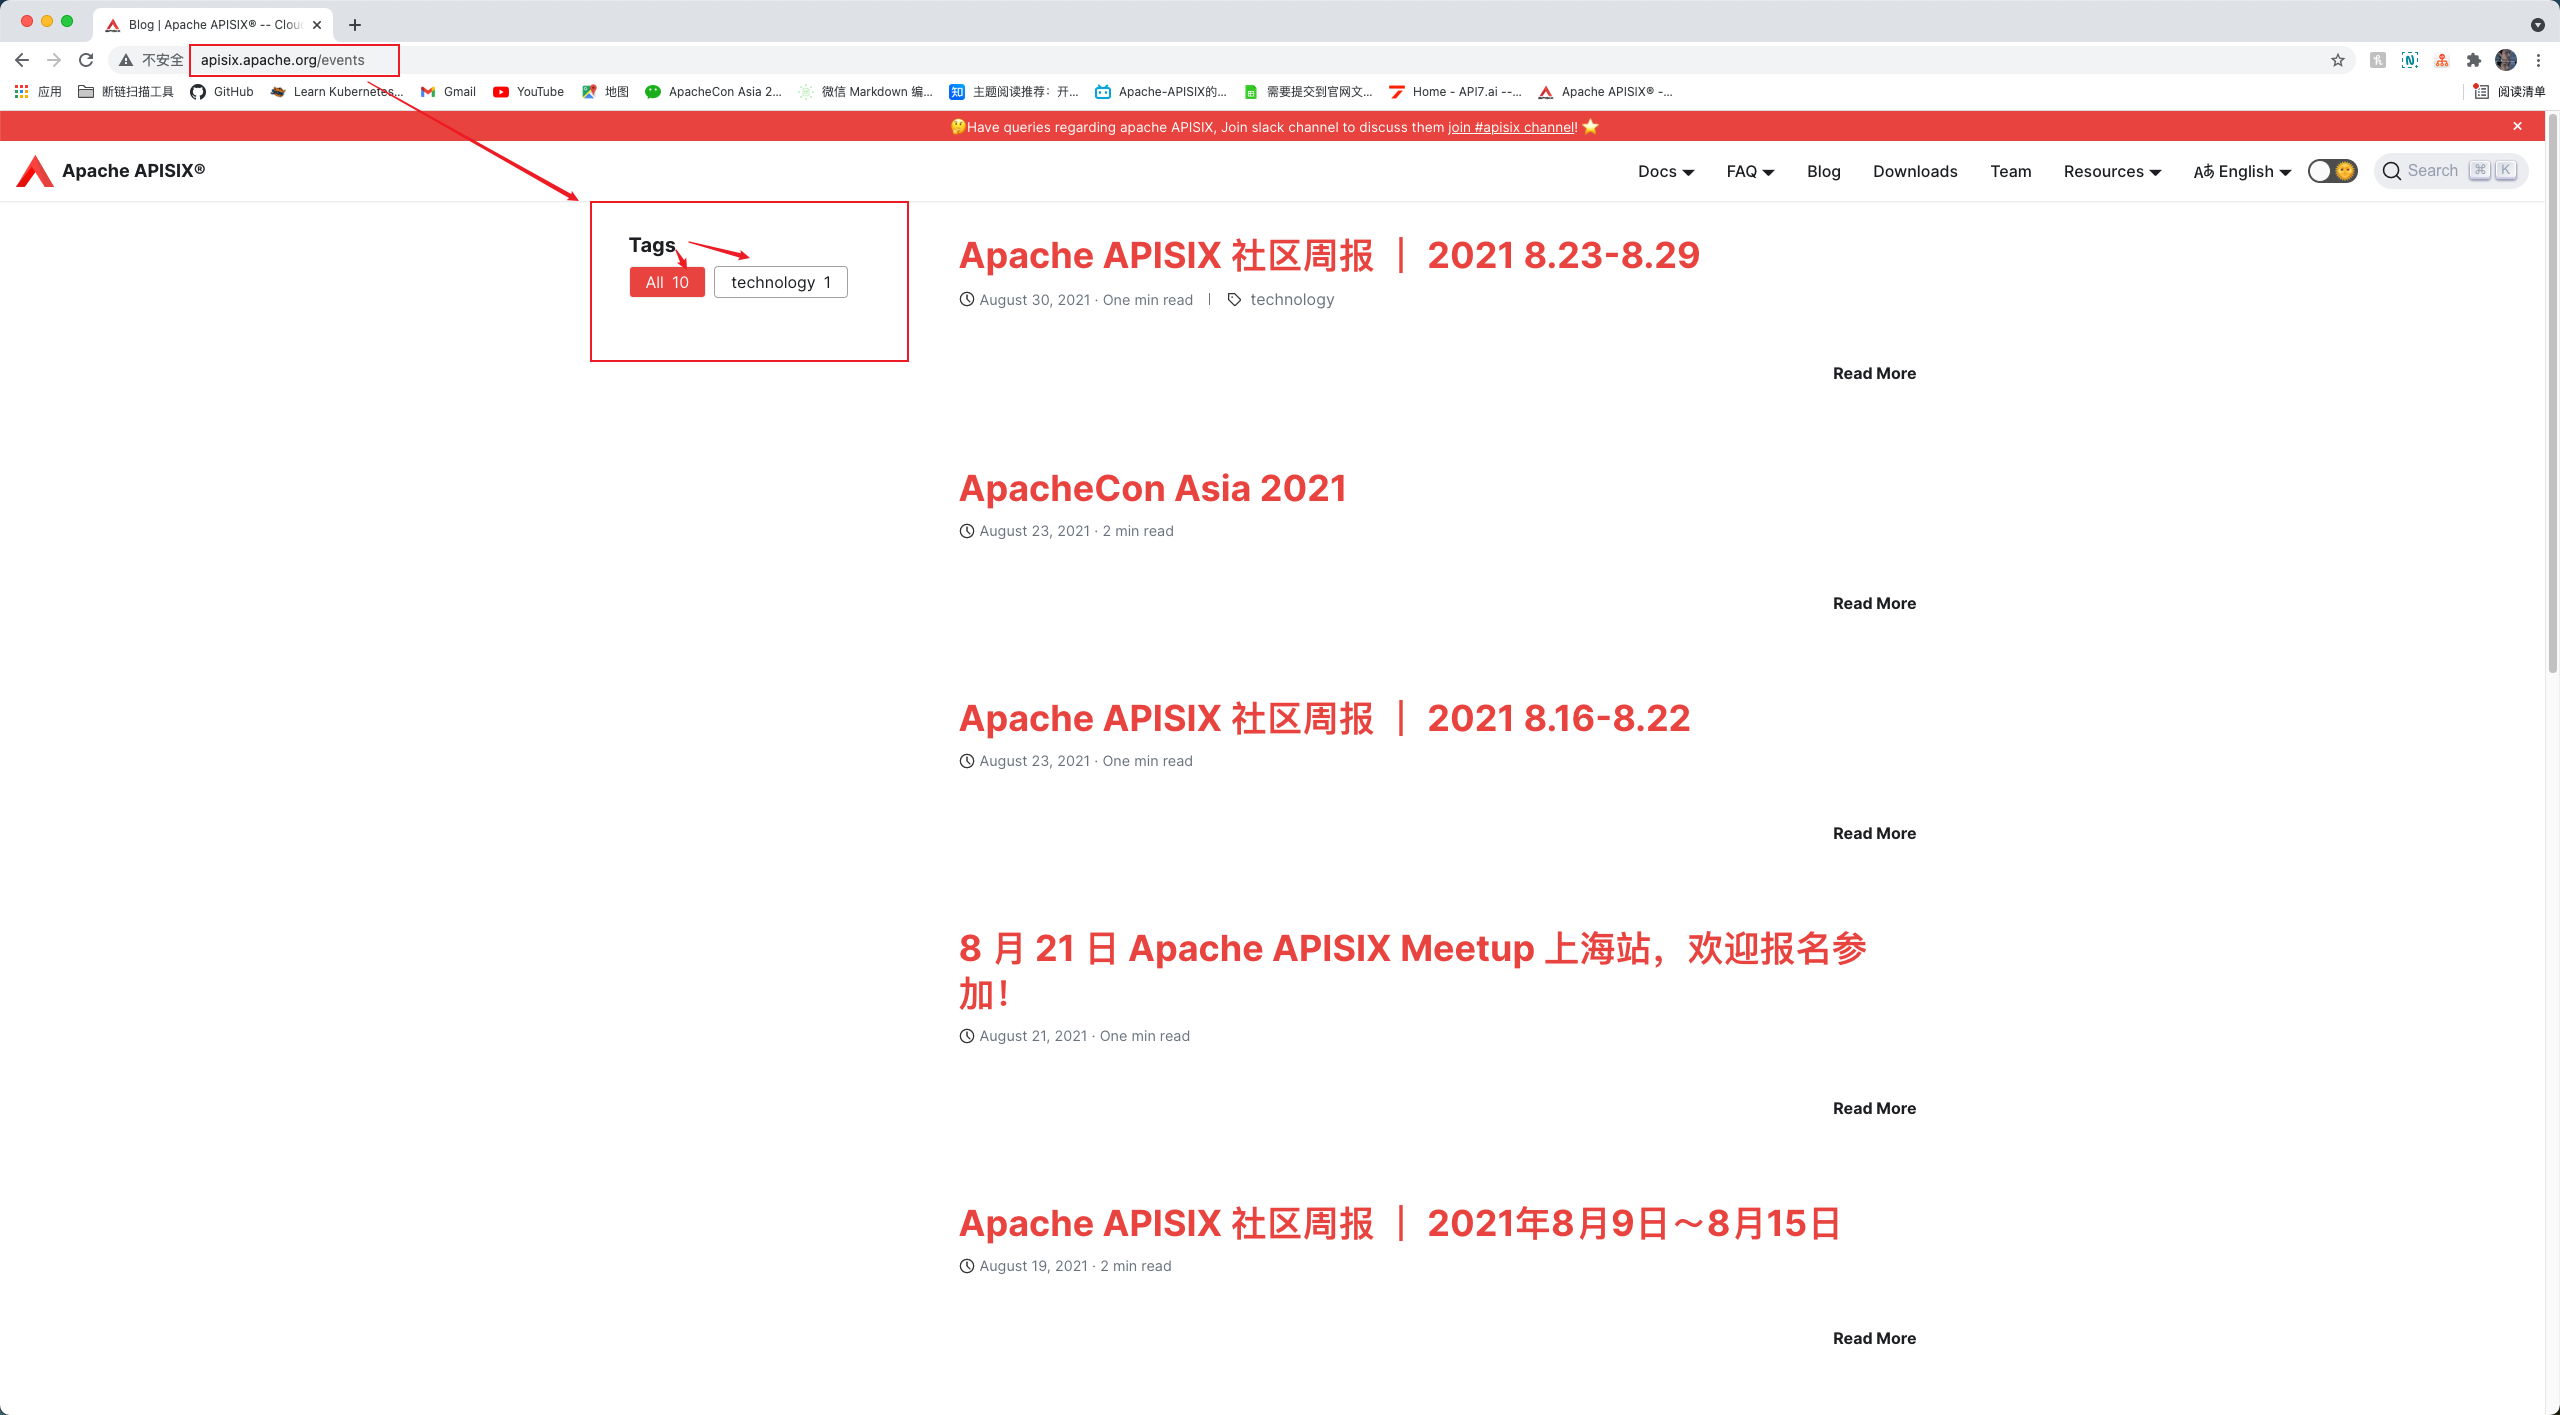Screen dimensions: 2560x1415
Task: Open the Gmail bookmark
Action: [x=448, y=91]
